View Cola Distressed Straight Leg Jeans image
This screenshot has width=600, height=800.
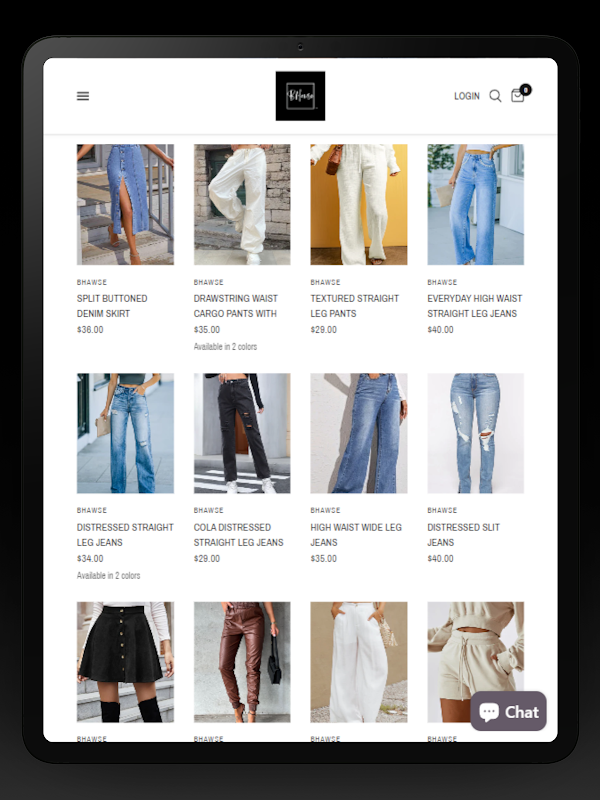tap(242, 433)
